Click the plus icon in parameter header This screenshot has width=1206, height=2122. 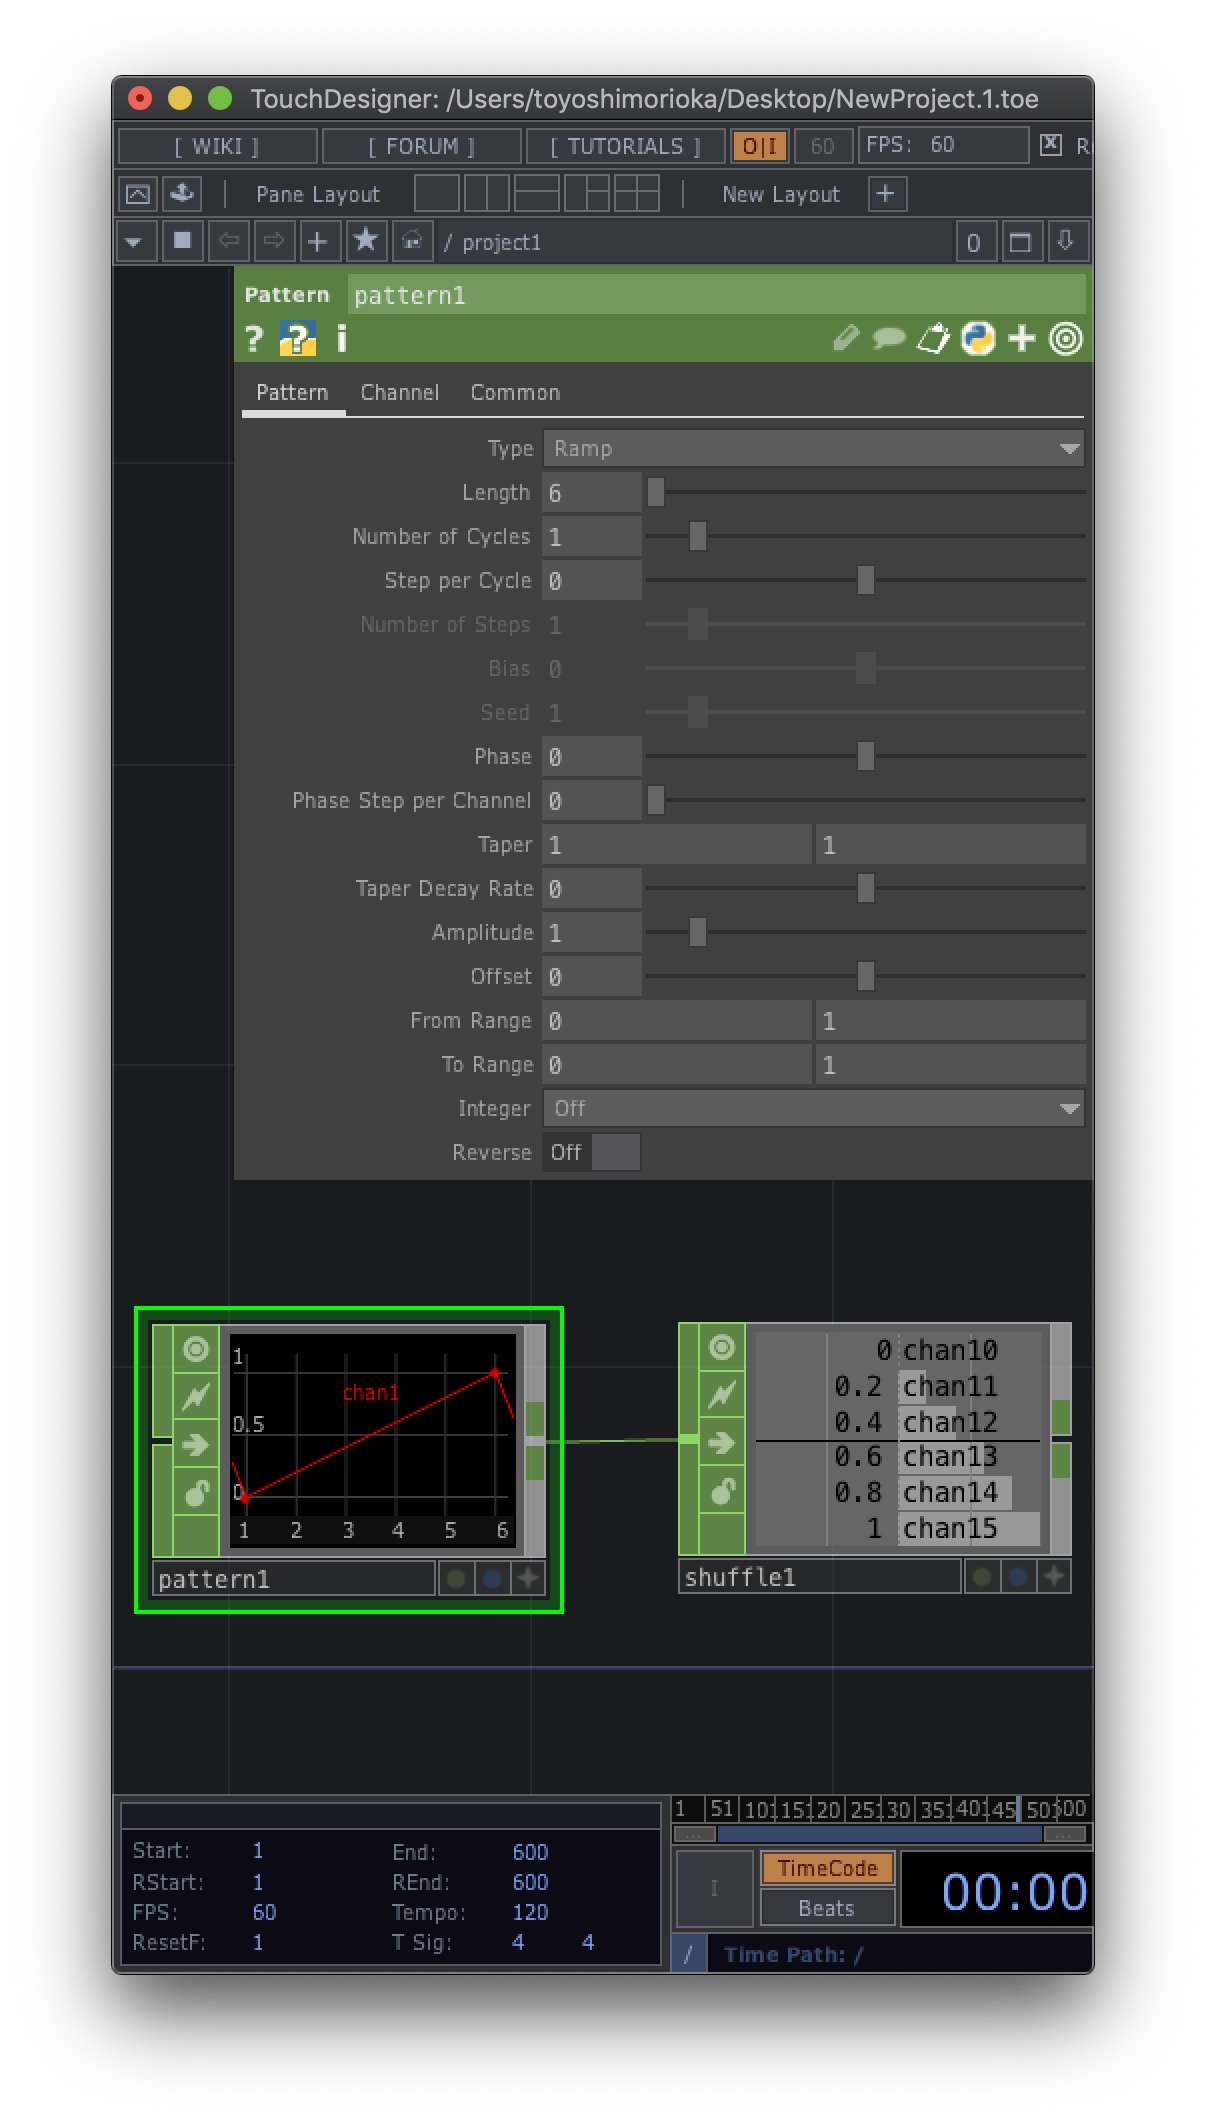(1021, 339)
